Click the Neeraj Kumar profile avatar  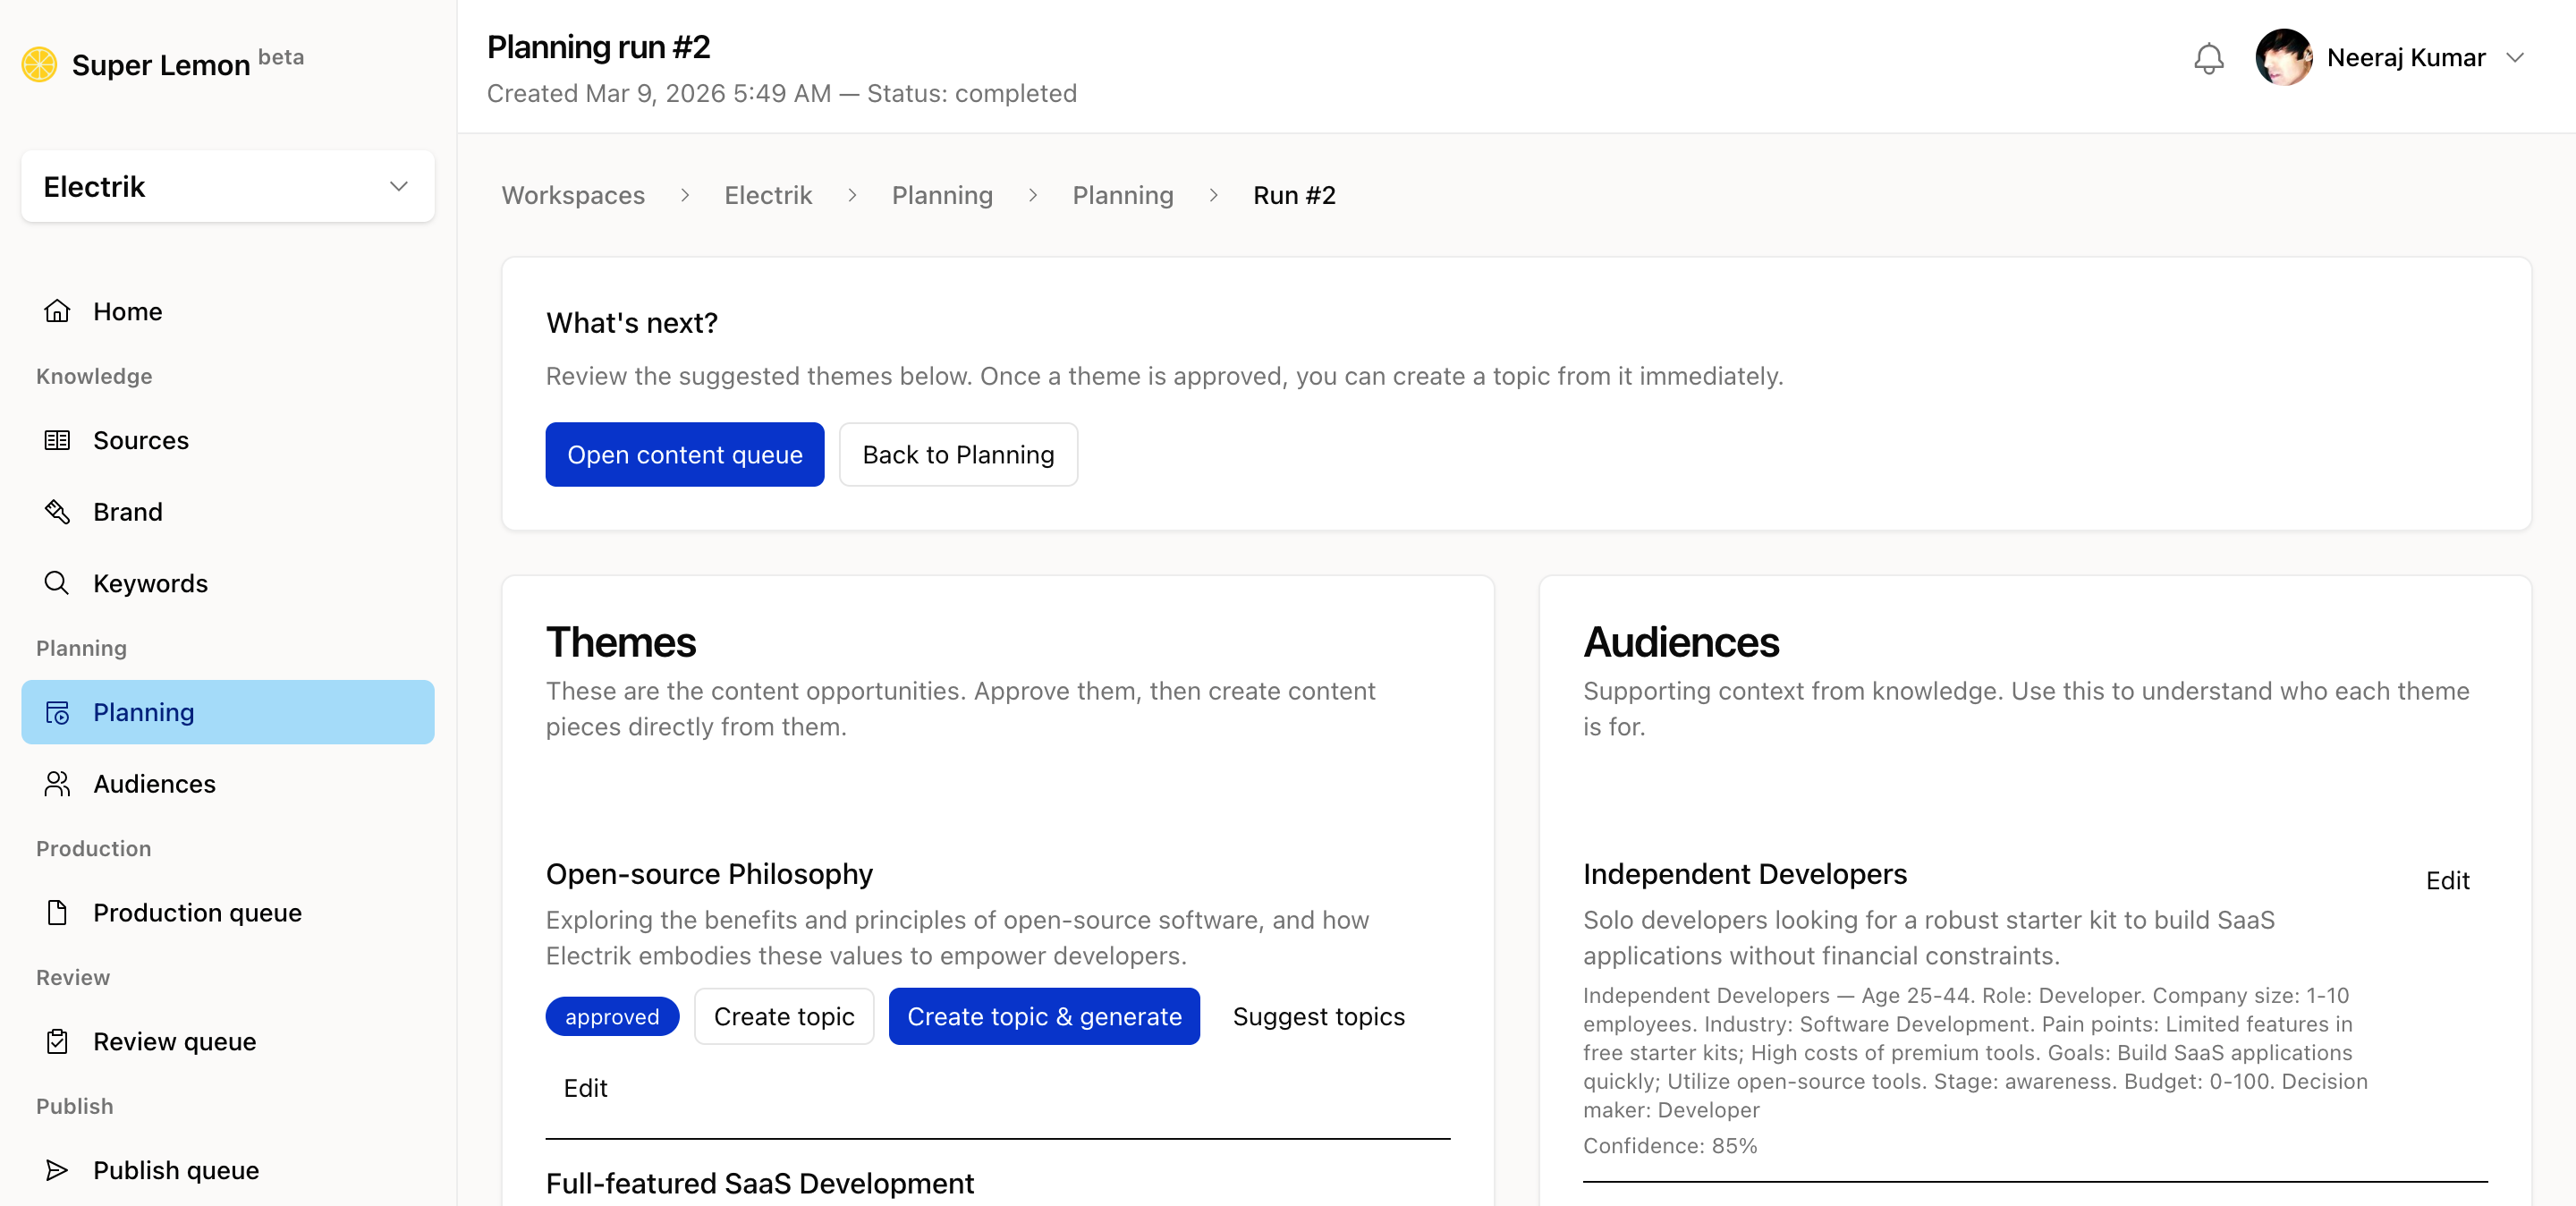point(2283,58)
